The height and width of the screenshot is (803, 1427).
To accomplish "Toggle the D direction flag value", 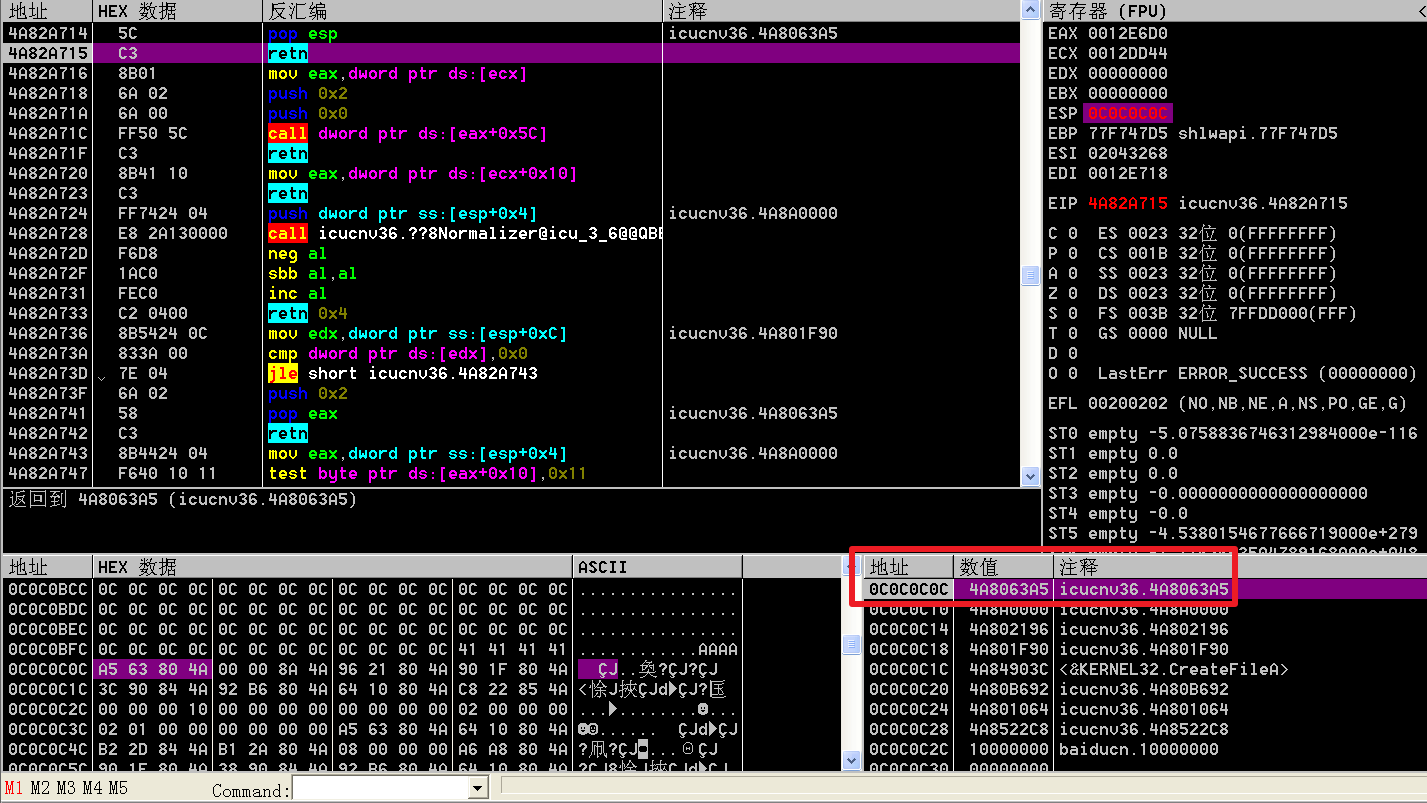I will tap(1073, 353).
